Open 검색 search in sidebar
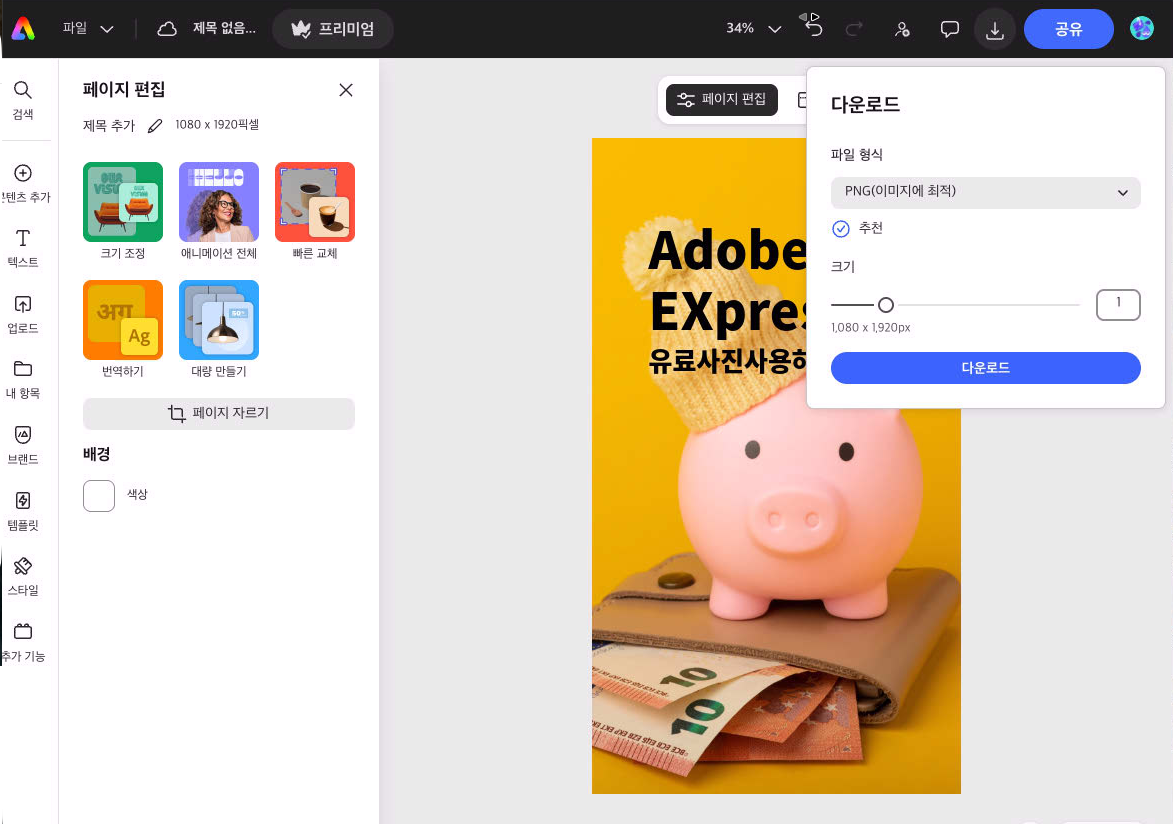This screenshot has width=1173, height=824. [x=23, y=100]
